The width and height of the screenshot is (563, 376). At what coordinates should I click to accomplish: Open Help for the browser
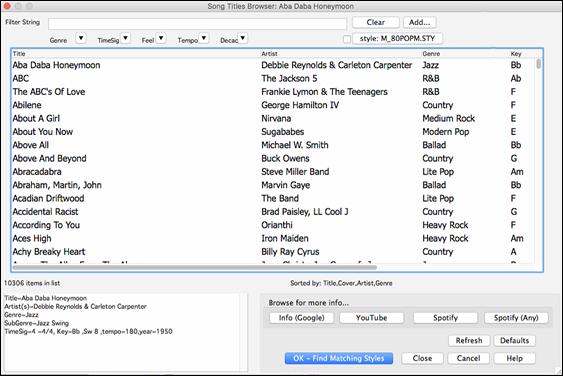click(515, 358)
